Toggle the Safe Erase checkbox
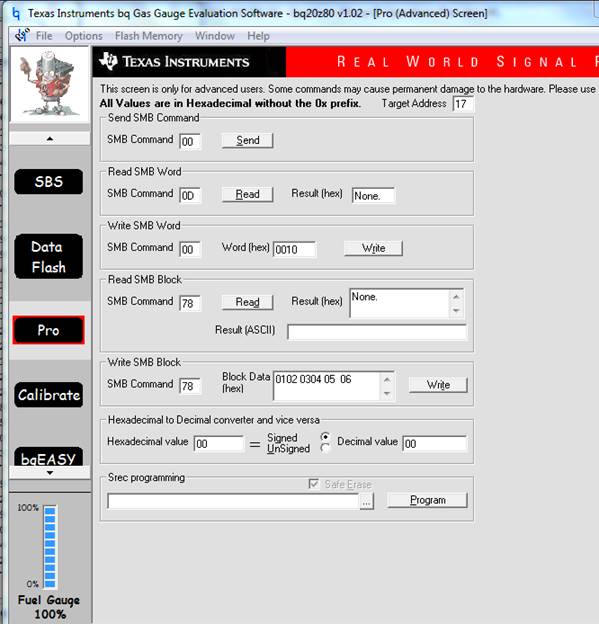Image resolution: width=599 pixels, height=624 pixels. click(314, 484)
